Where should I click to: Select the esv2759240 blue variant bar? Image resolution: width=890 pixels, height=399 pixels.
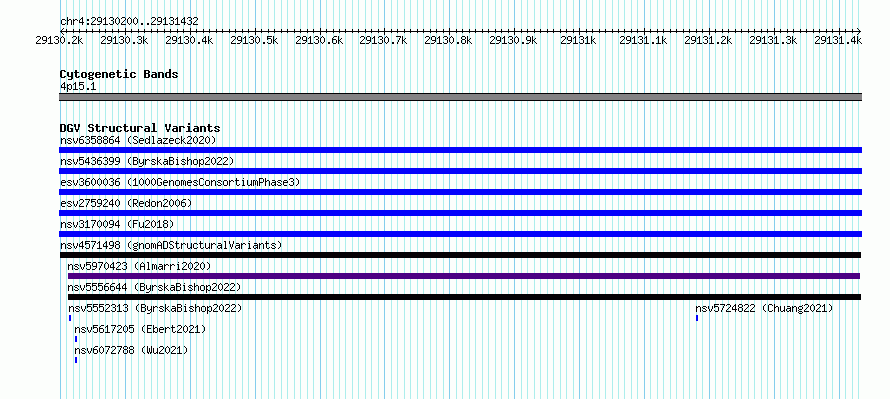point(460,213)
